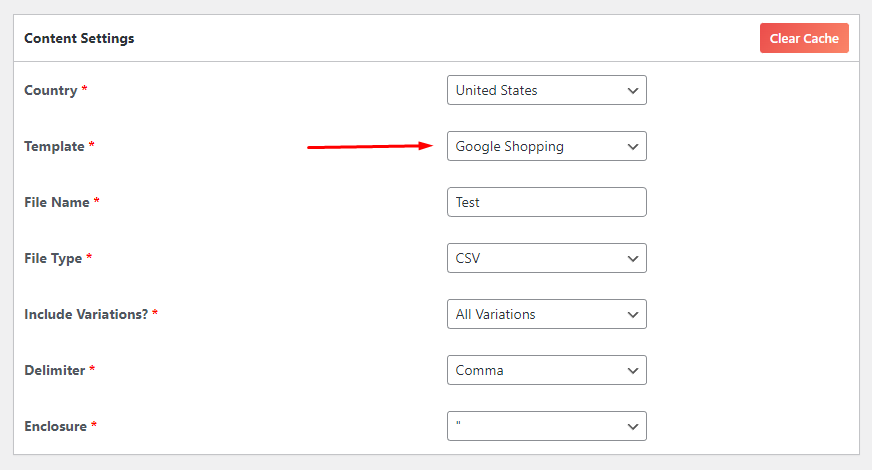Click the Content Settings heading
This screenshot has height=470, width=872.
(79, 38)
